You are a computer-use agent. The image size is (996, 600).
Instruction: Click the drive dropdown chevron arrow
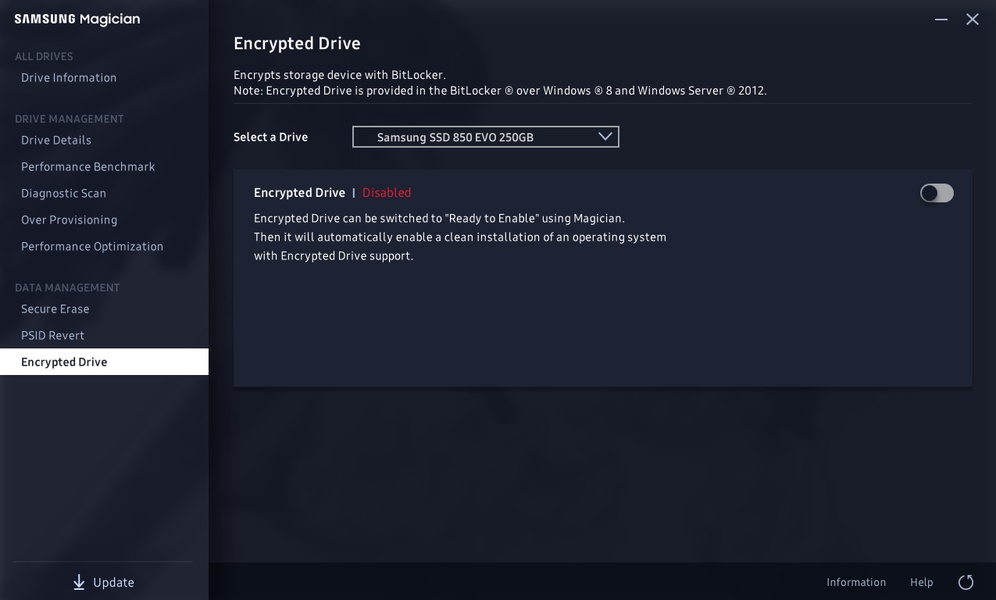tap(605, 137)
